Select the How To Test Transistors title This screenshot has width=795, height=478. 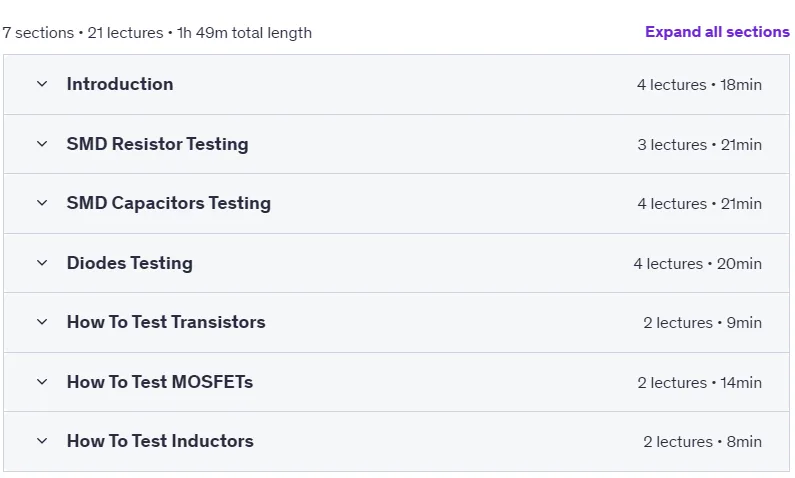click(166, 322)
